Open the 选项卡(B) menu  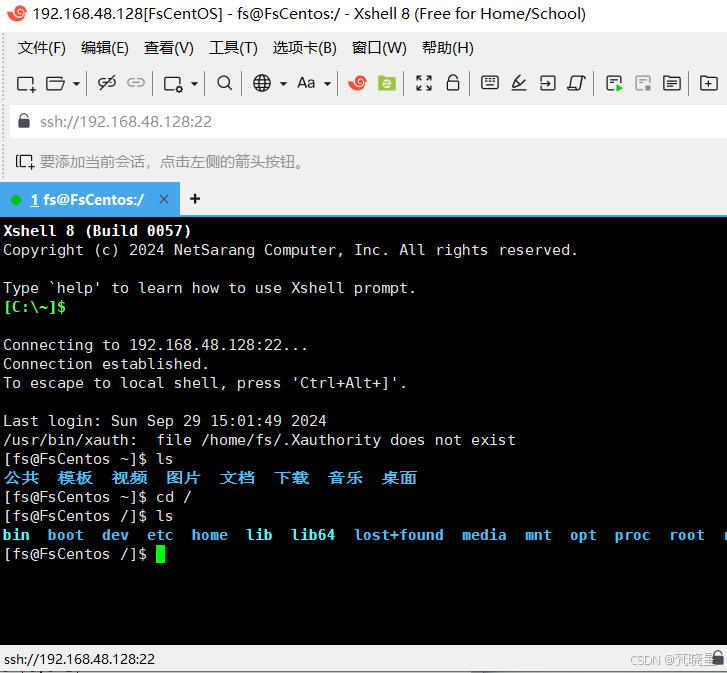click(x=305, y=48)
